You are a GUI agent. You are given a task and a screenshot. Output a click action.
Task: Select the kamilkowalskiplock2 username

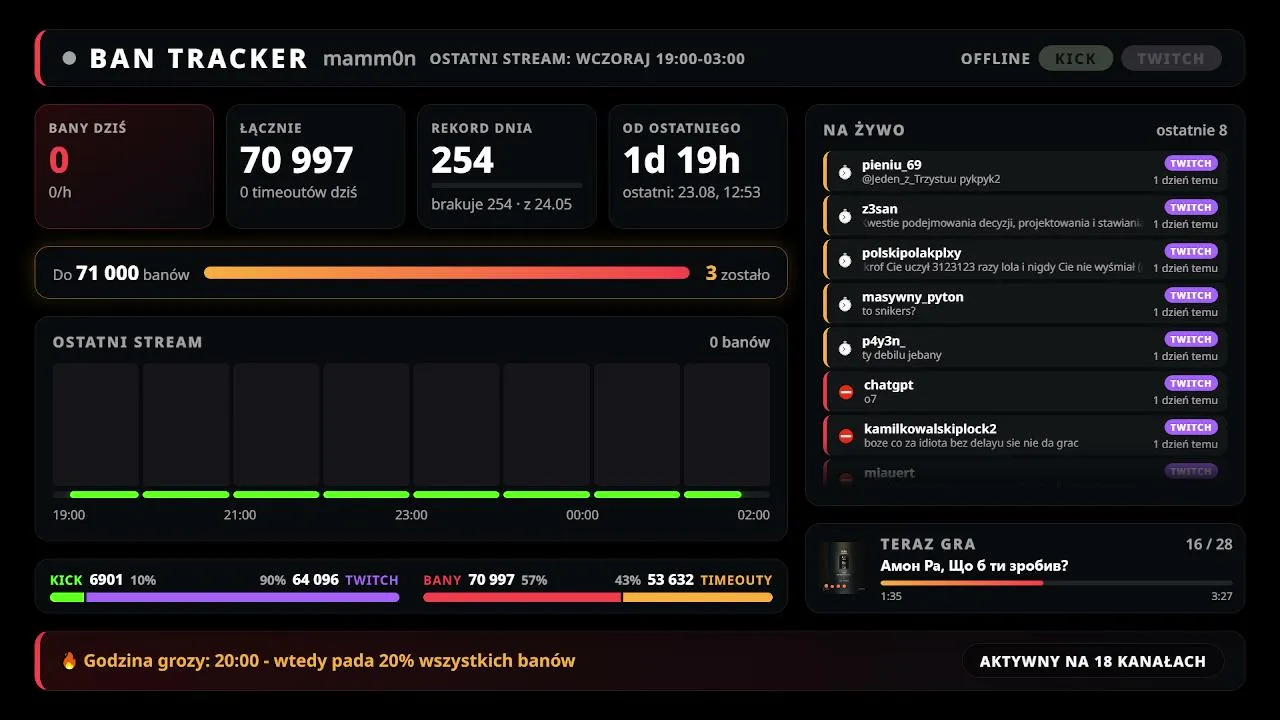(930, 429)
